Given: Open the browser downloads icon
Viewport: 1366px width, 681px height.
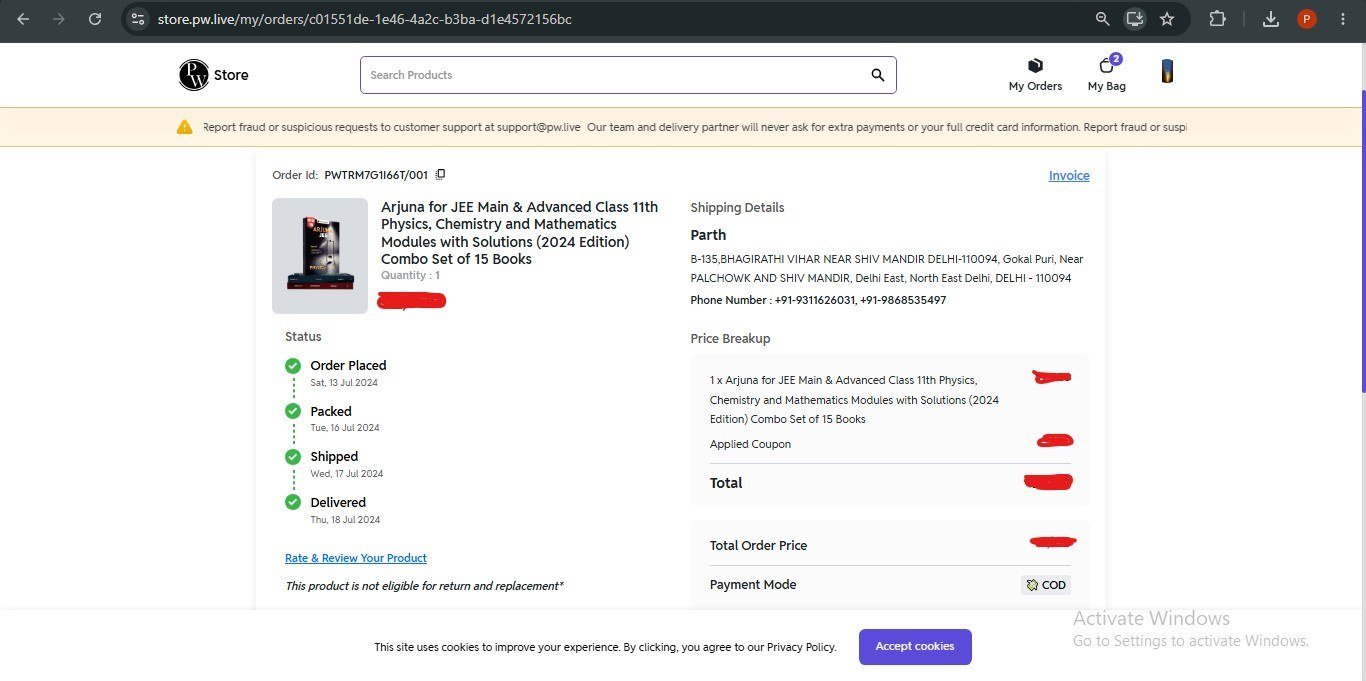Looking at the screenshot, I should pos(1271,19).
